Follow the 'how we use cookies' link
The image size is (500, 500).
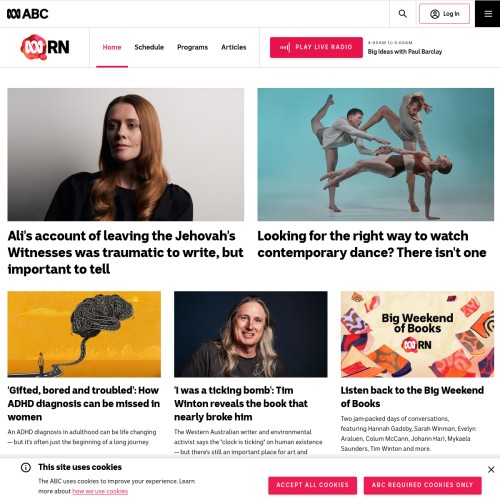[x=100, y=491]
